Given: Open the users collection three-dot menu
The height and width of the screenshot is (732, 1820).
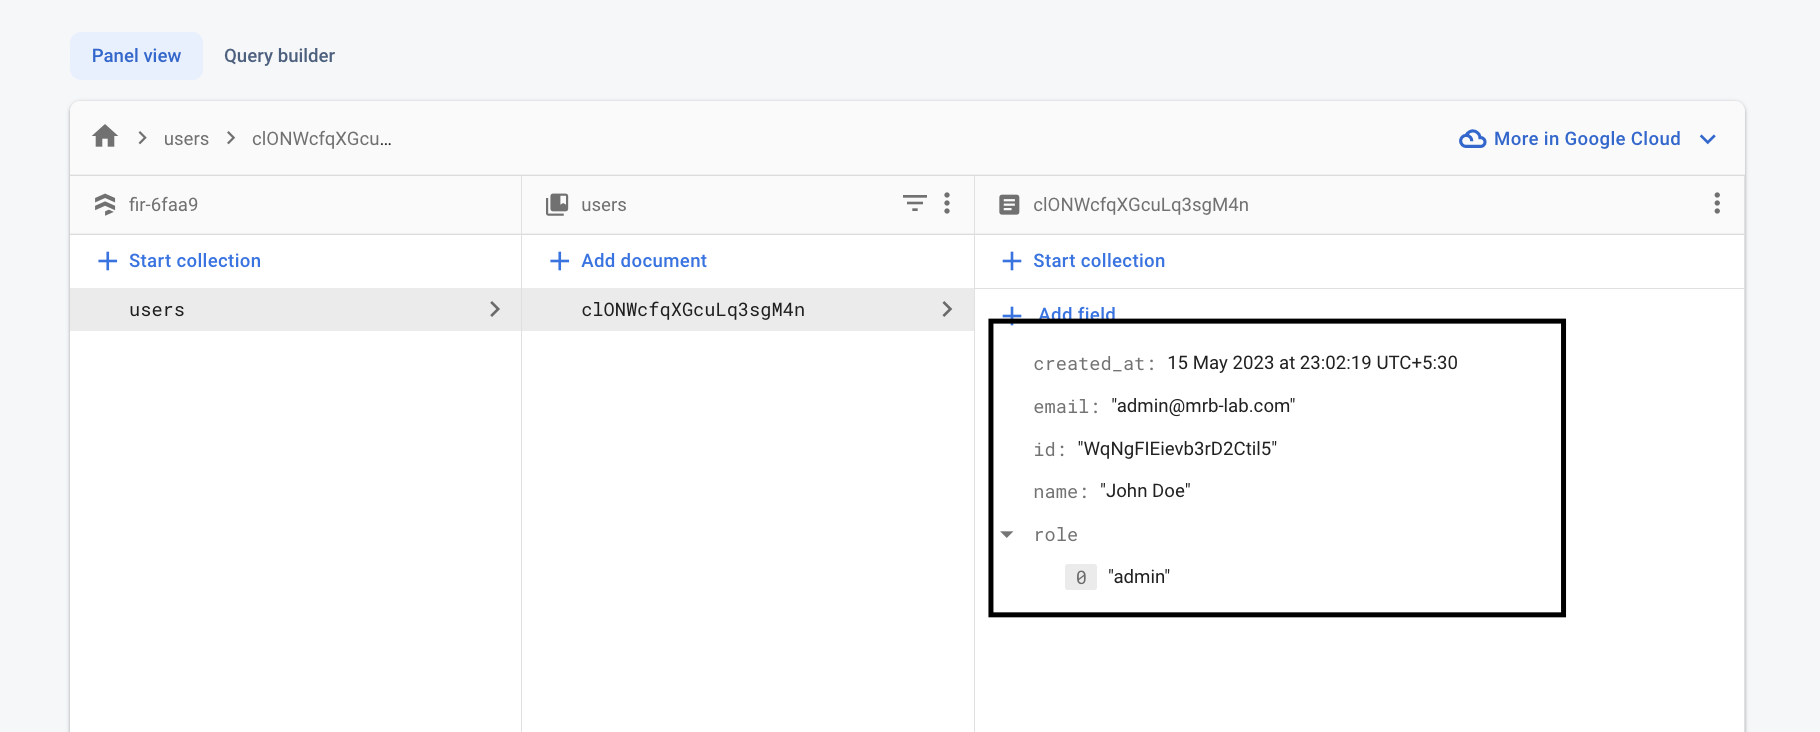Looking at the screenshot, I should 947,204.
